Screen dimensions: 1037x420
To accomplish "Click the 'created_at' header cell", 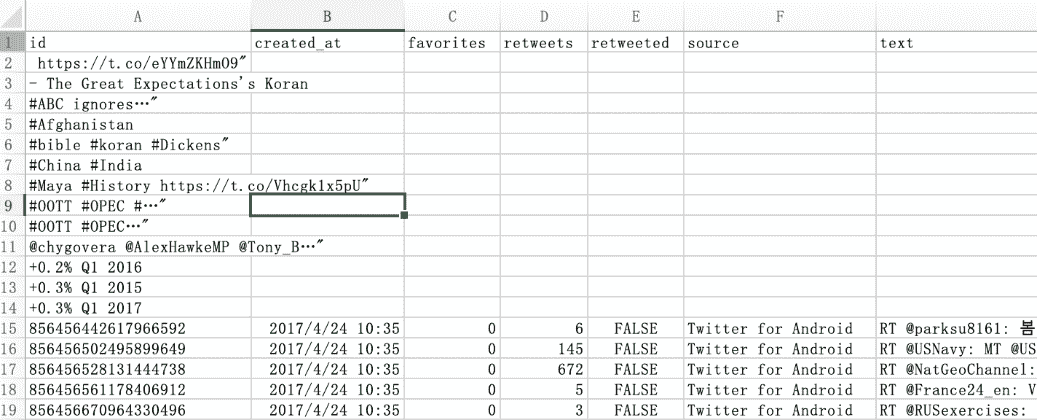I will coord(327,43).
